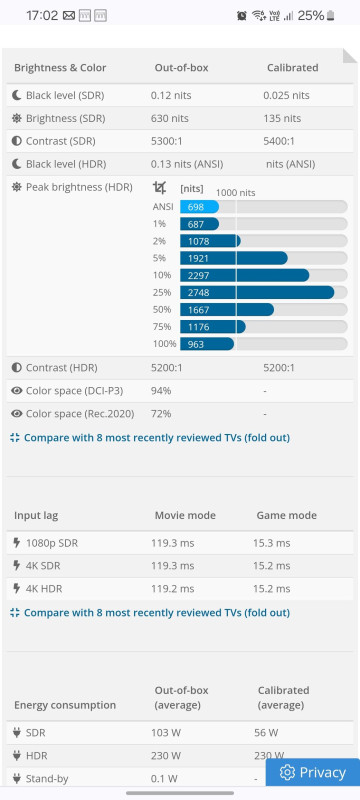
Task: Click the lightning icon beside 1080p SDR
Action: [x=17, y=543]
